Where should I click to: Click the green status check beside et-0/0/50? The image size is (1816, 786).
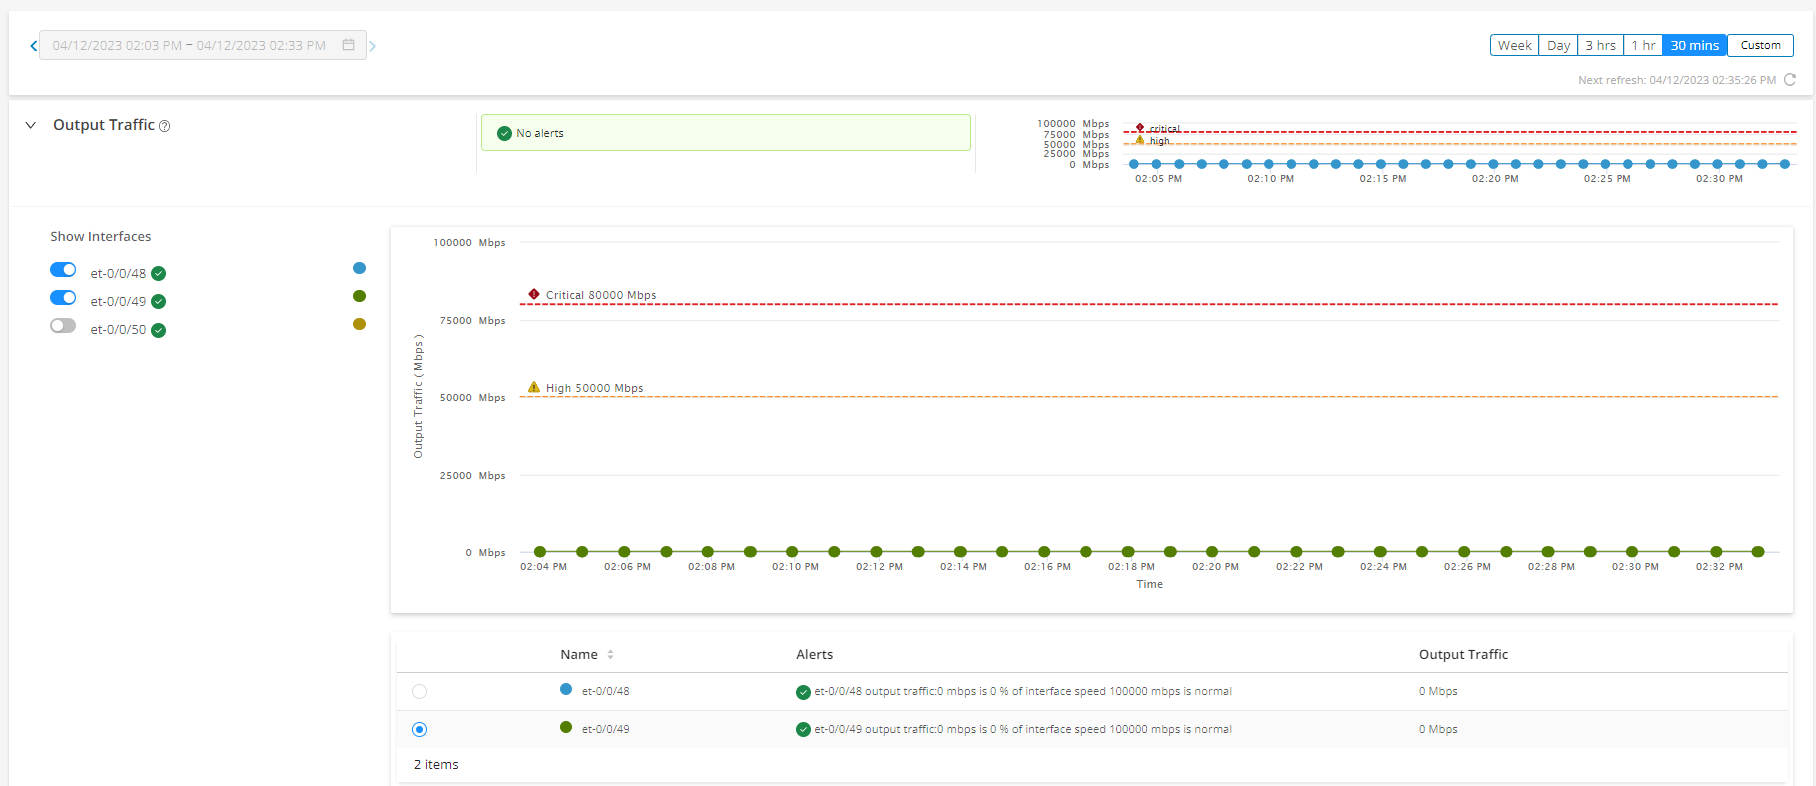click(159, 330)
